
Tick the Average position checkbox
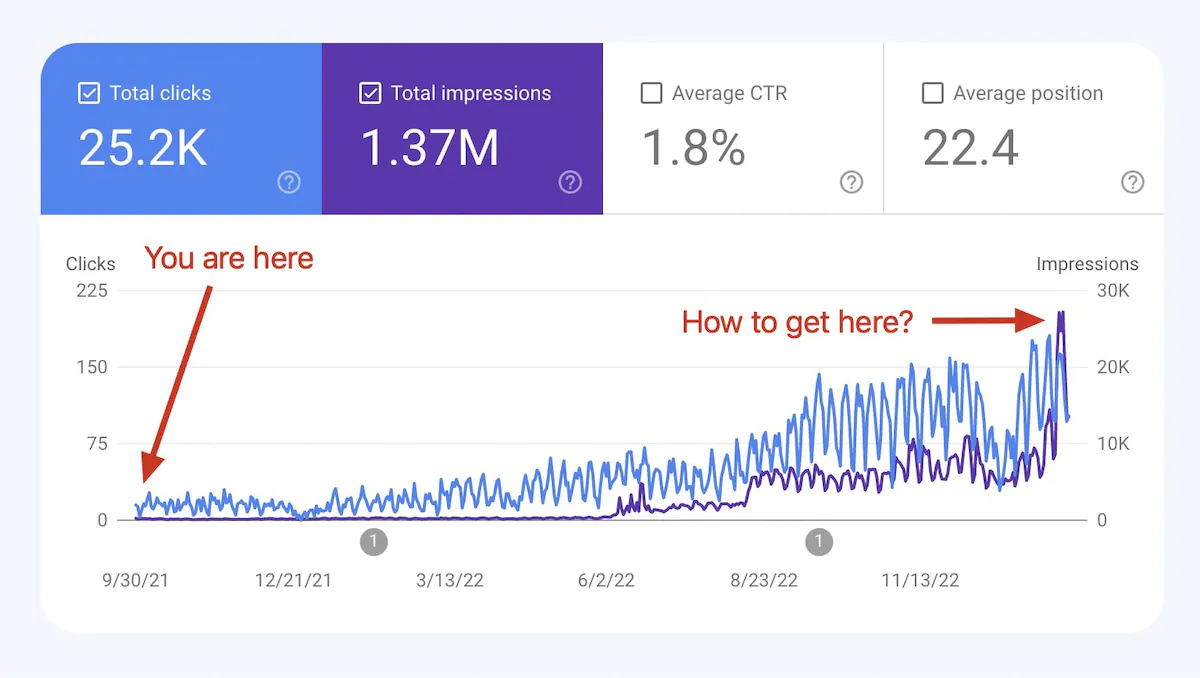click(x=932, y=93)
